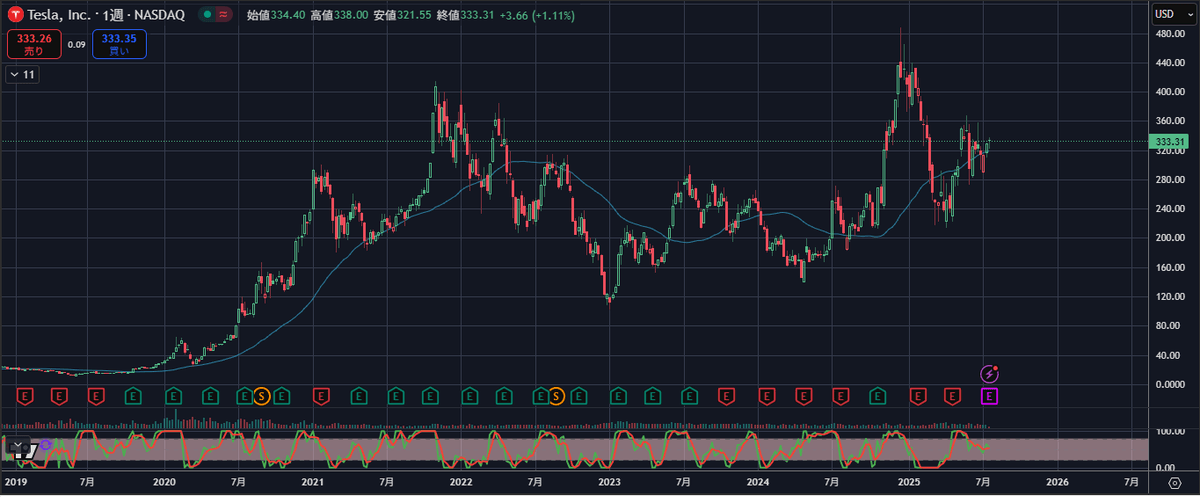Click the 始値 334.40 open value

point(274,14)
